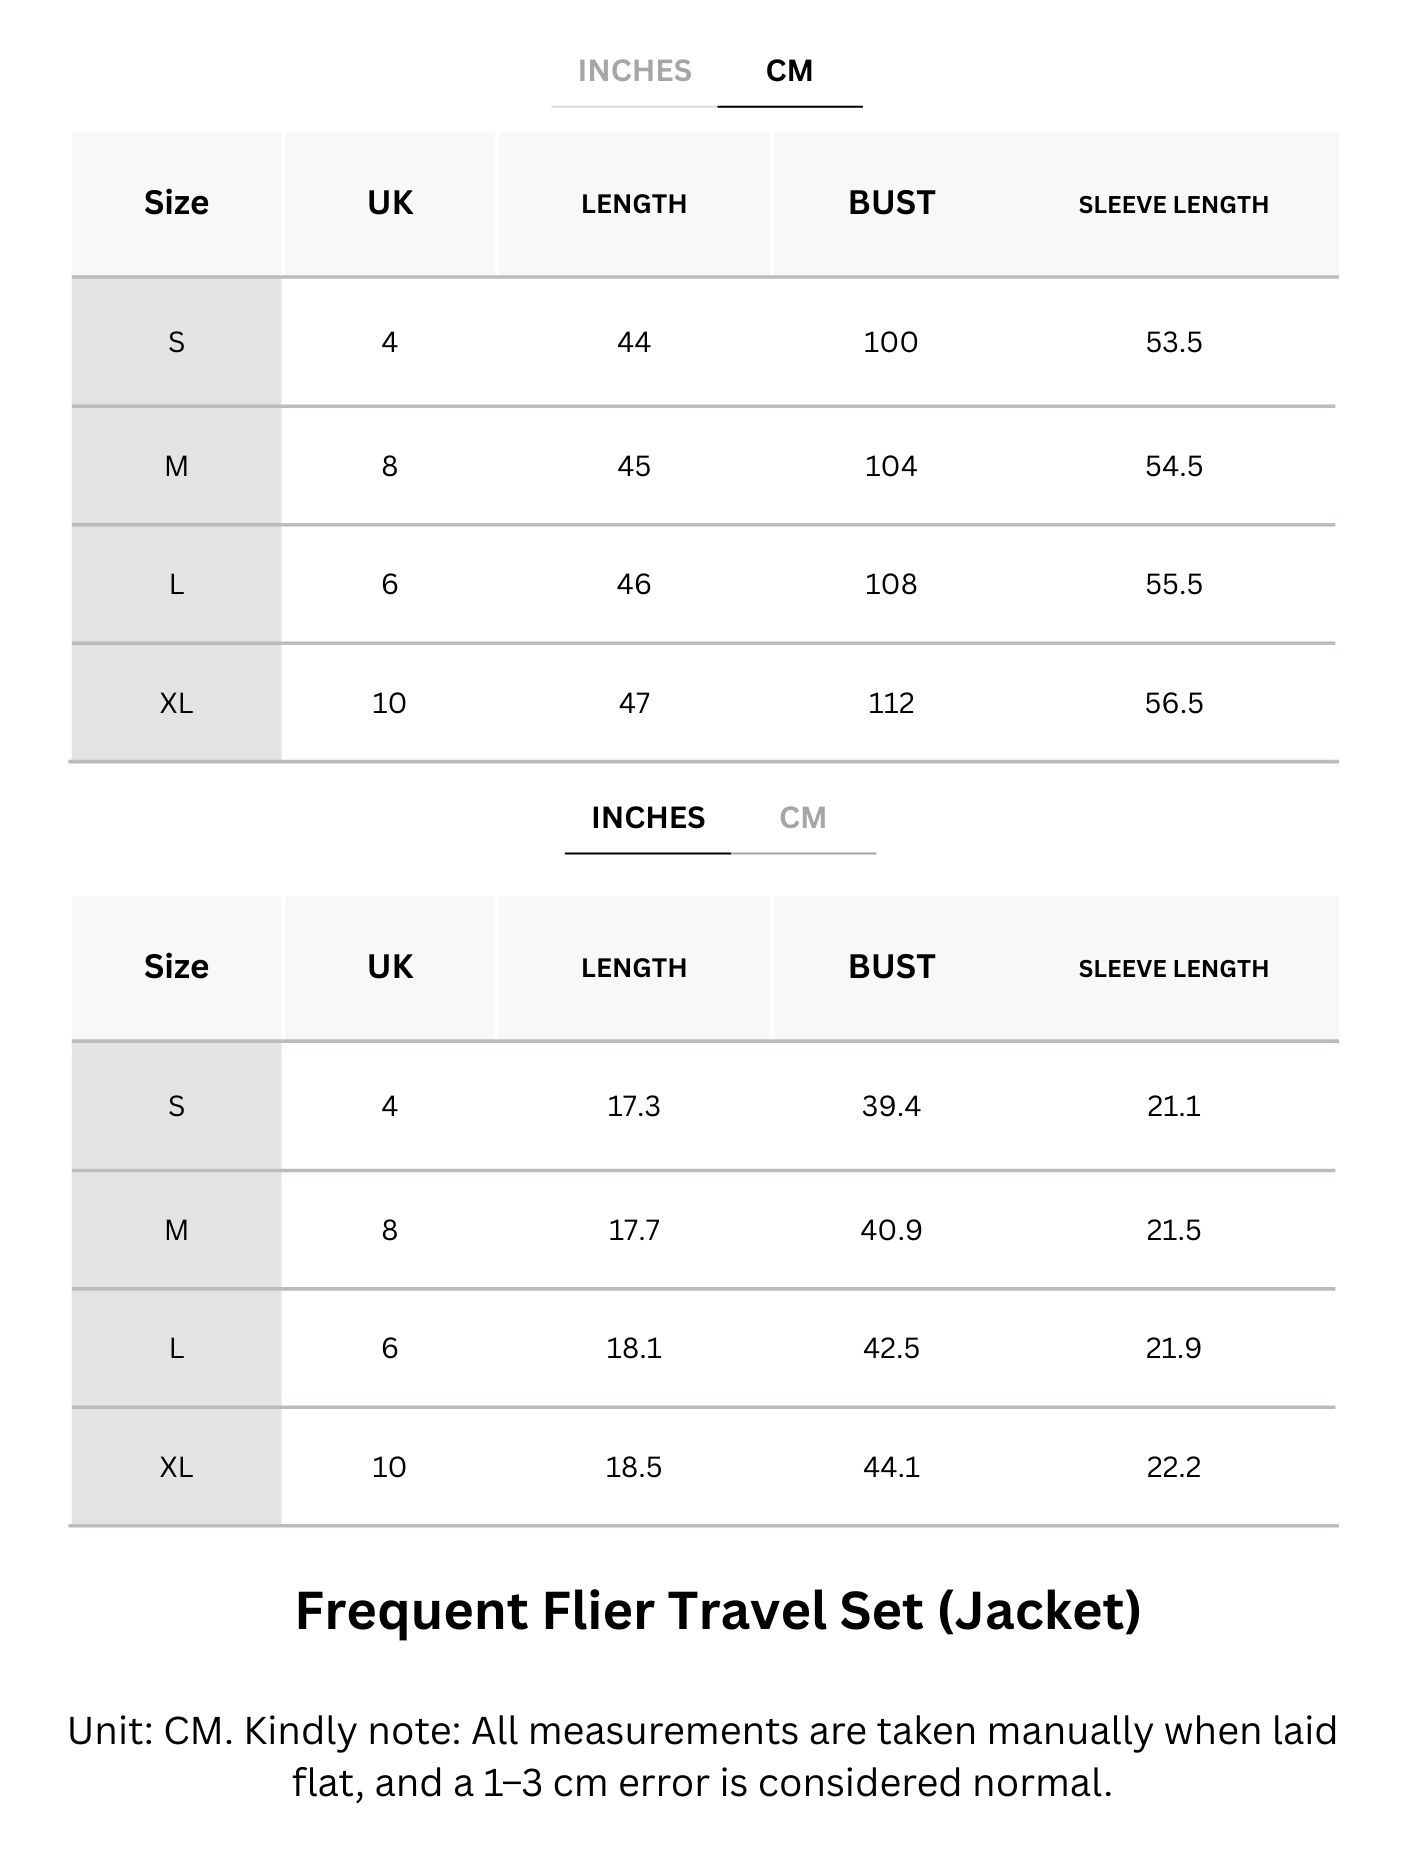The image size is (1414, 1851).
Task: Click the Size header in the centimeter table
Action: click(176, 203)
